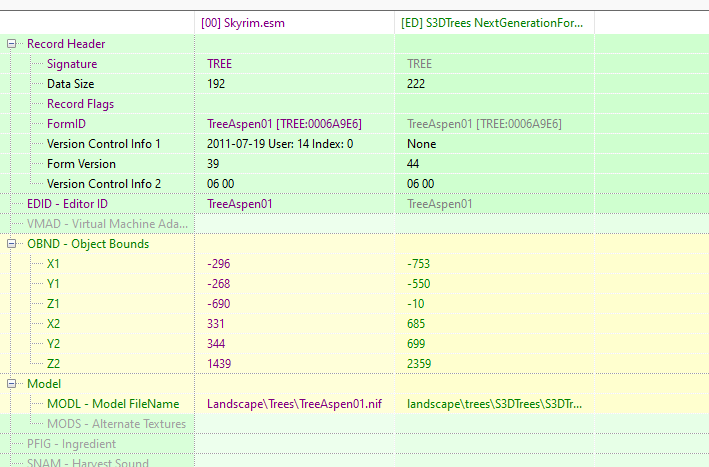
Task: Select the FormID row label
Action: pyautogui.click(x=66, y=124)
